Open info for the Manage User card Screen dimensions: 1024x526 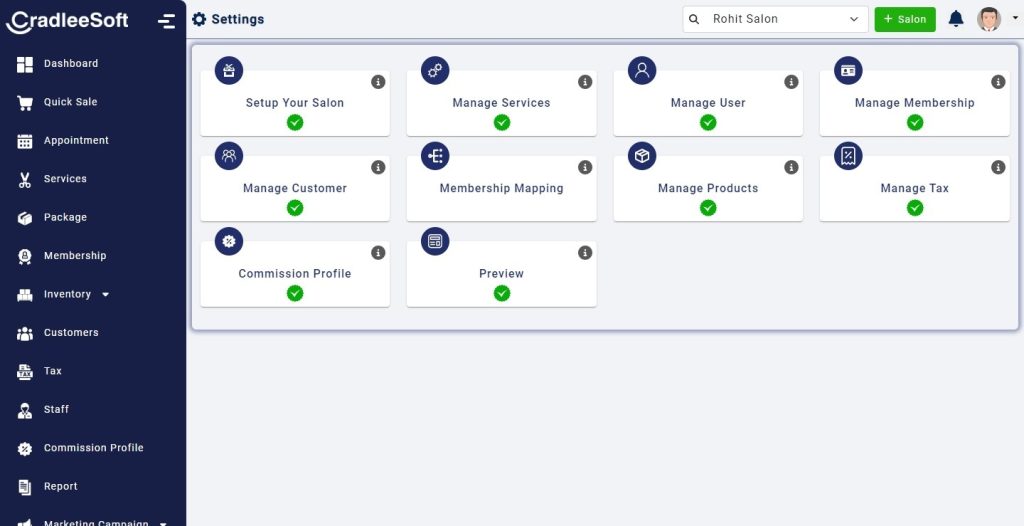(x=791, y=82)
